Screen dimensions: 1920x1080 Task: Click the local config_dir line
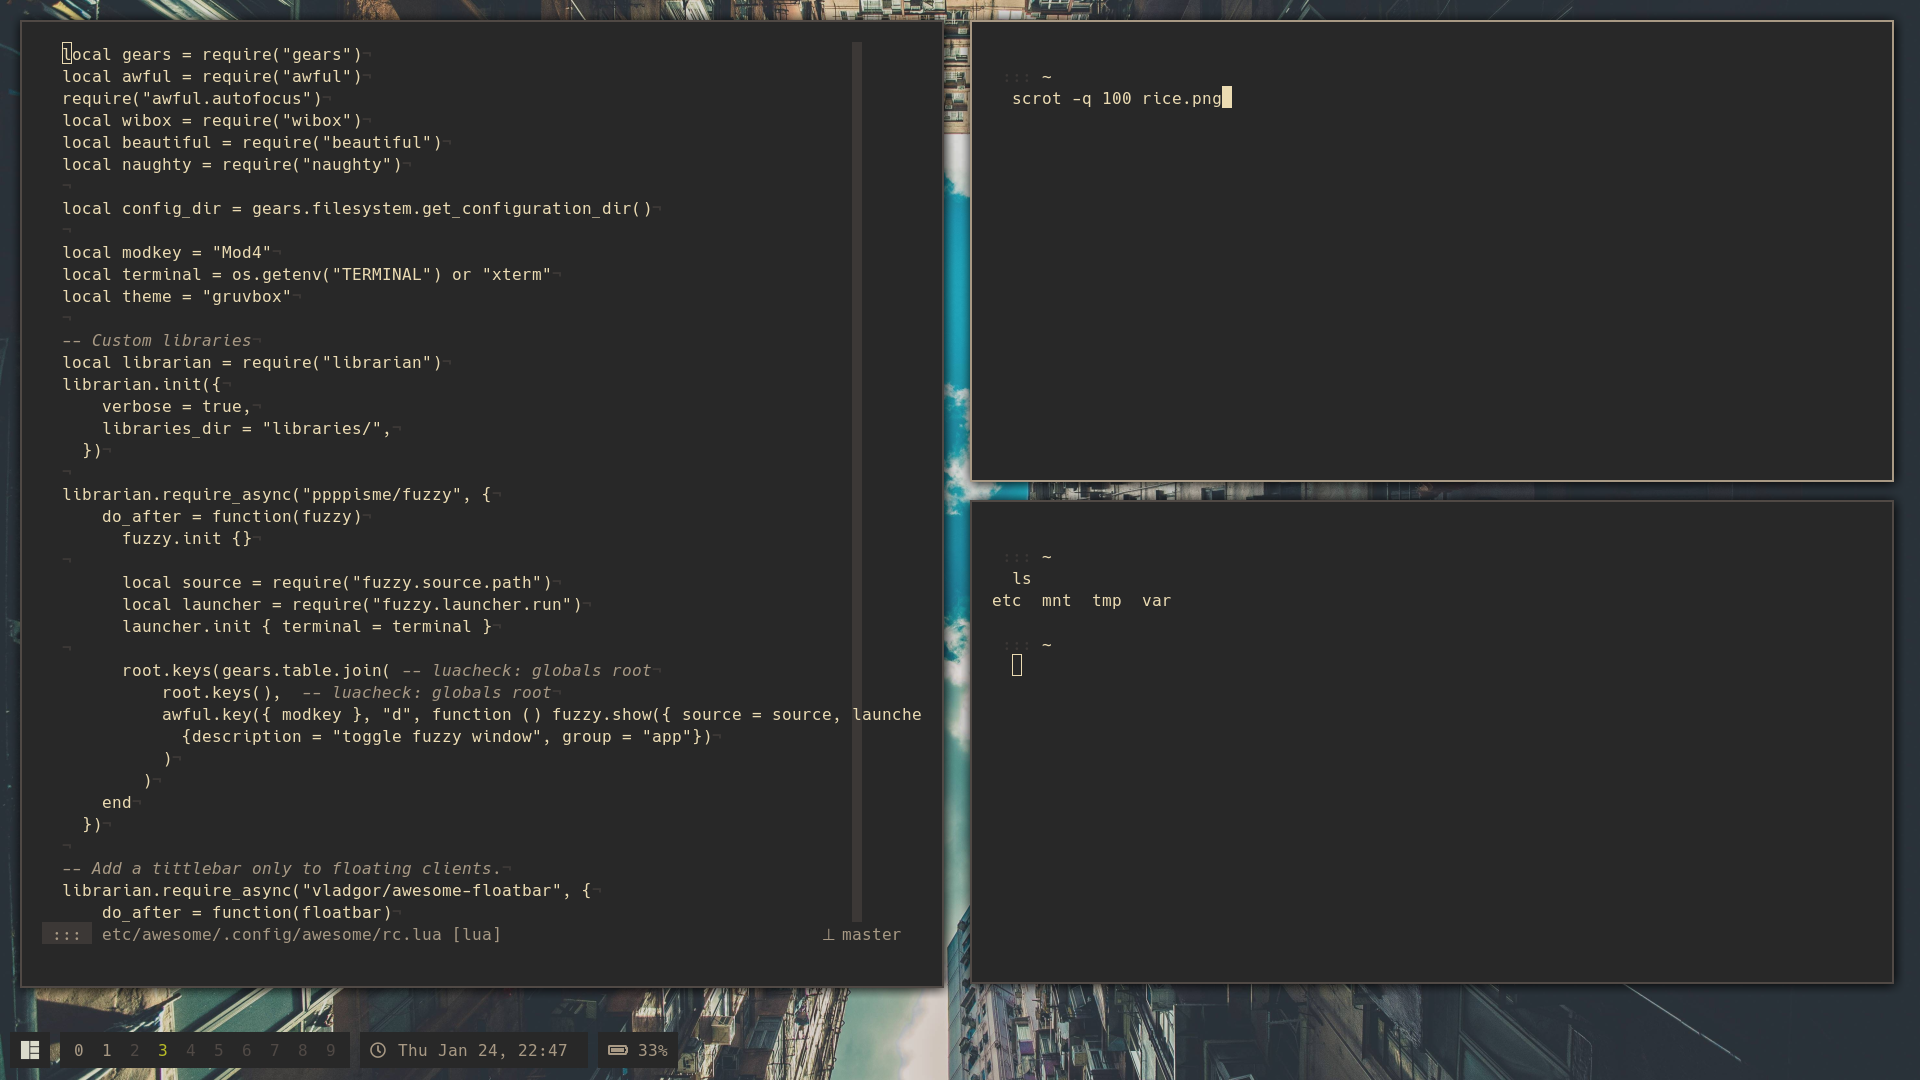point(357,208)
